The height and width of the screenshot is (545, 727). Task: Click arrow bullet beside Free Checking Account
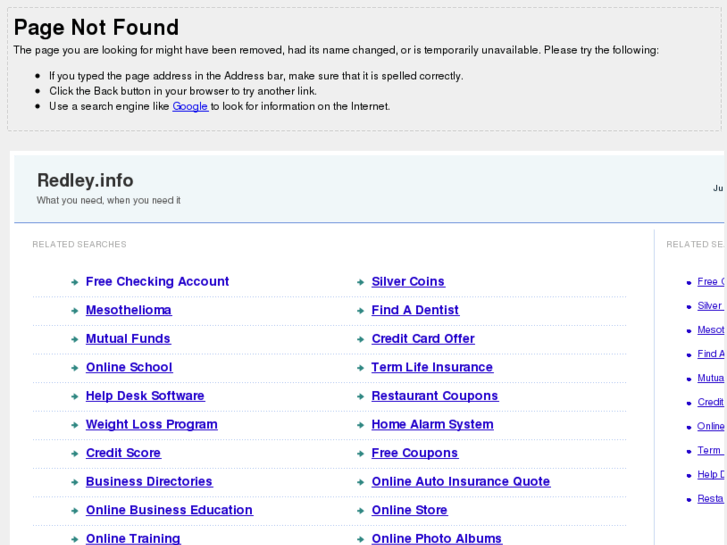click(x=75, y=283)
